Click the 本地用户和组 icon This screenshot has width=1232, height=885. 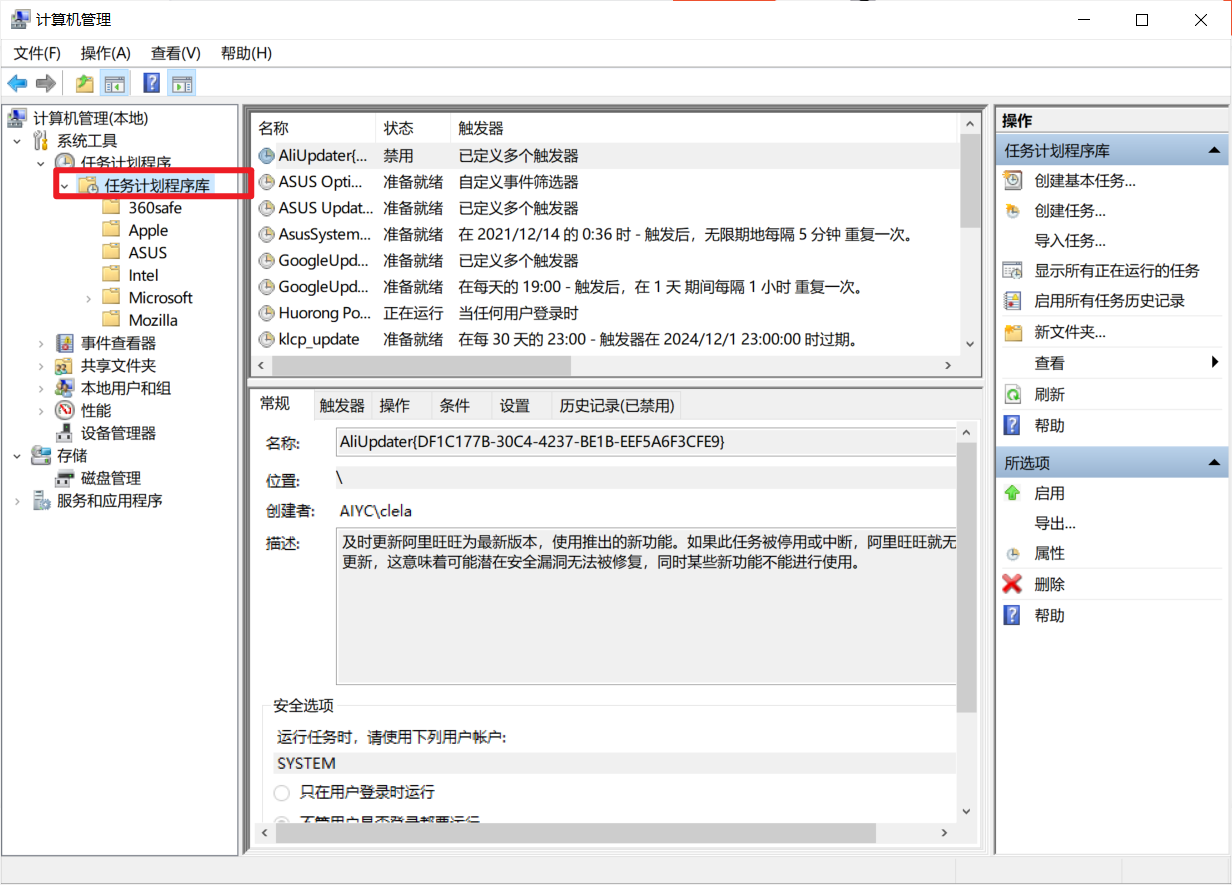[65, 388]
